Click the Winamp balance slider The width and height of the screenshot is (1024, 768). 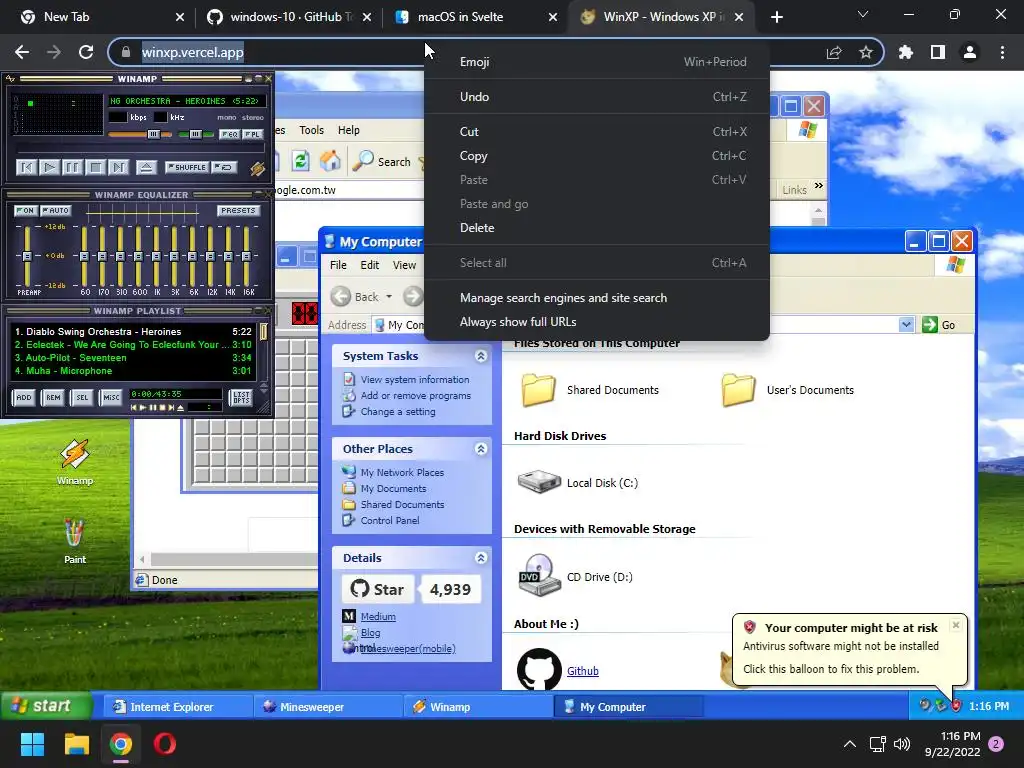click(x=195, y=135)
